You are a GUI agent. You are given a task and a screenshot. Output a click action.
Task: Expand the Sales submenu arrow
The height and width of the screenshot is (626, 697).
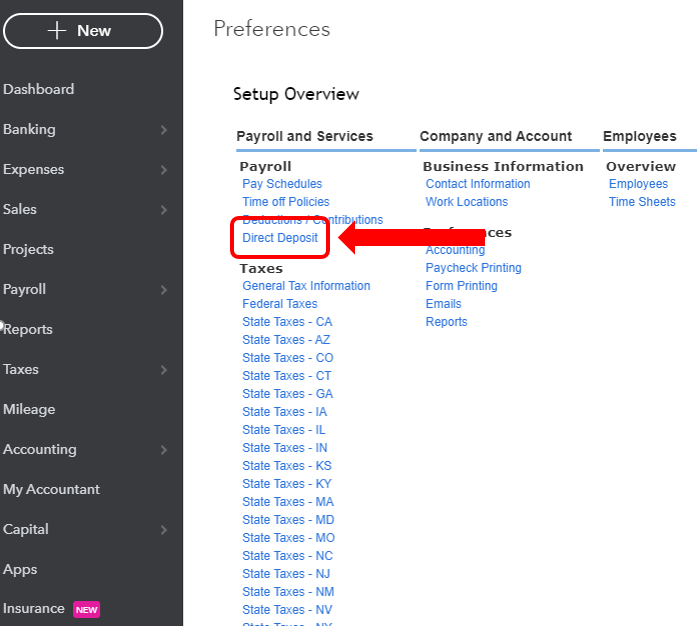tap(164, 210)
